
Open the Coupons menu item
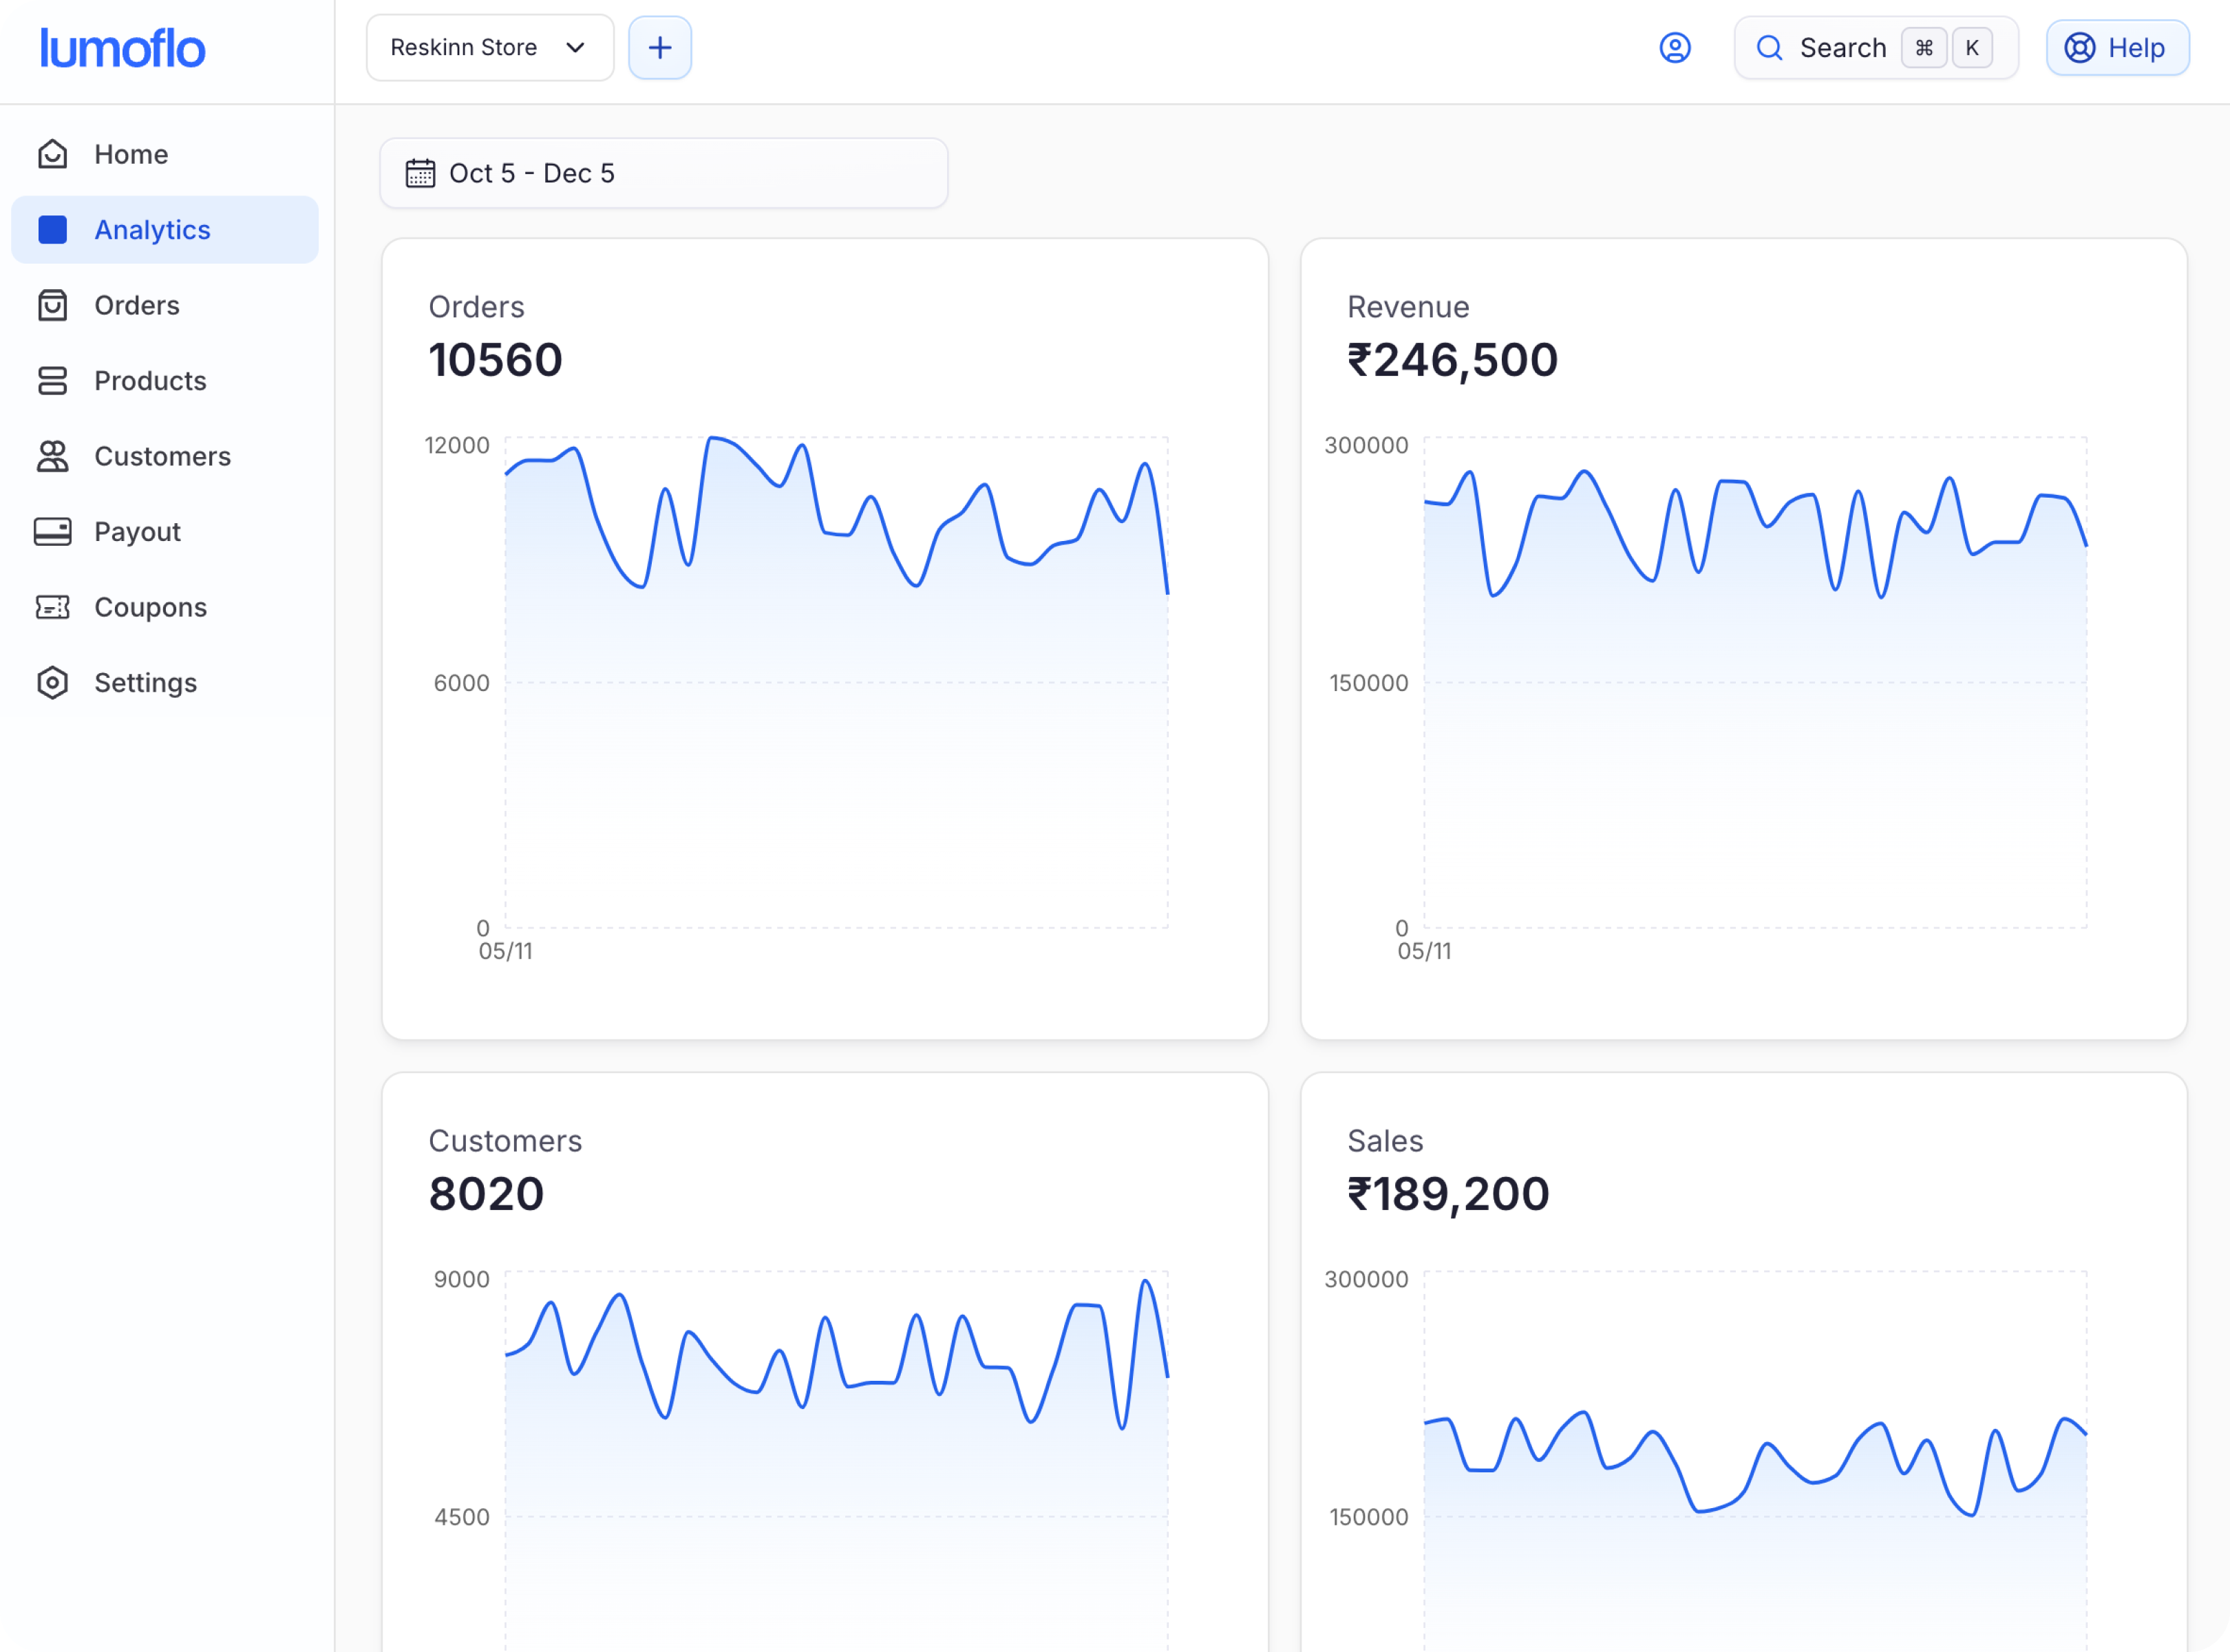click(150, 607)
